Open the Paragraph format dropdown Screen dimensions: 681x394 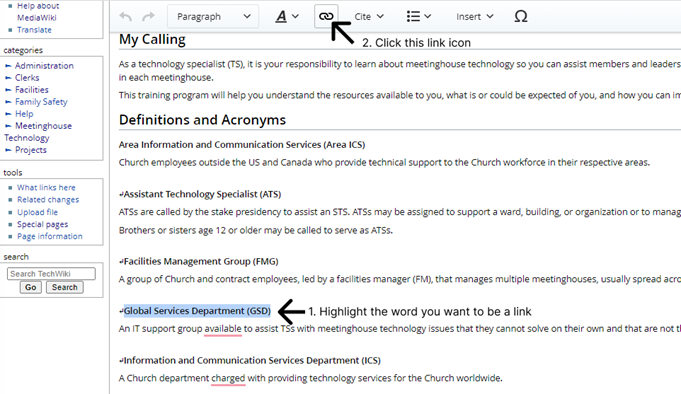click(213, 17)
